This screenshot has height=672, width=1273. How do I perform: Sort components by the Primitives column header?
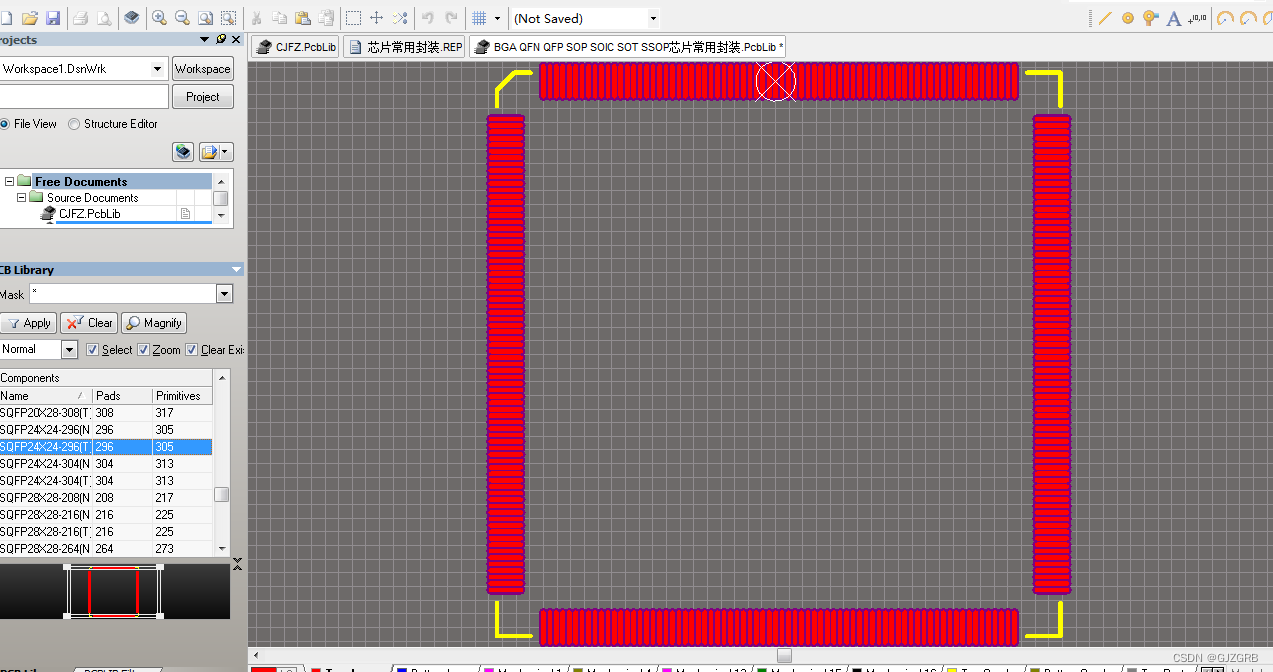click(x=183, y=396)
